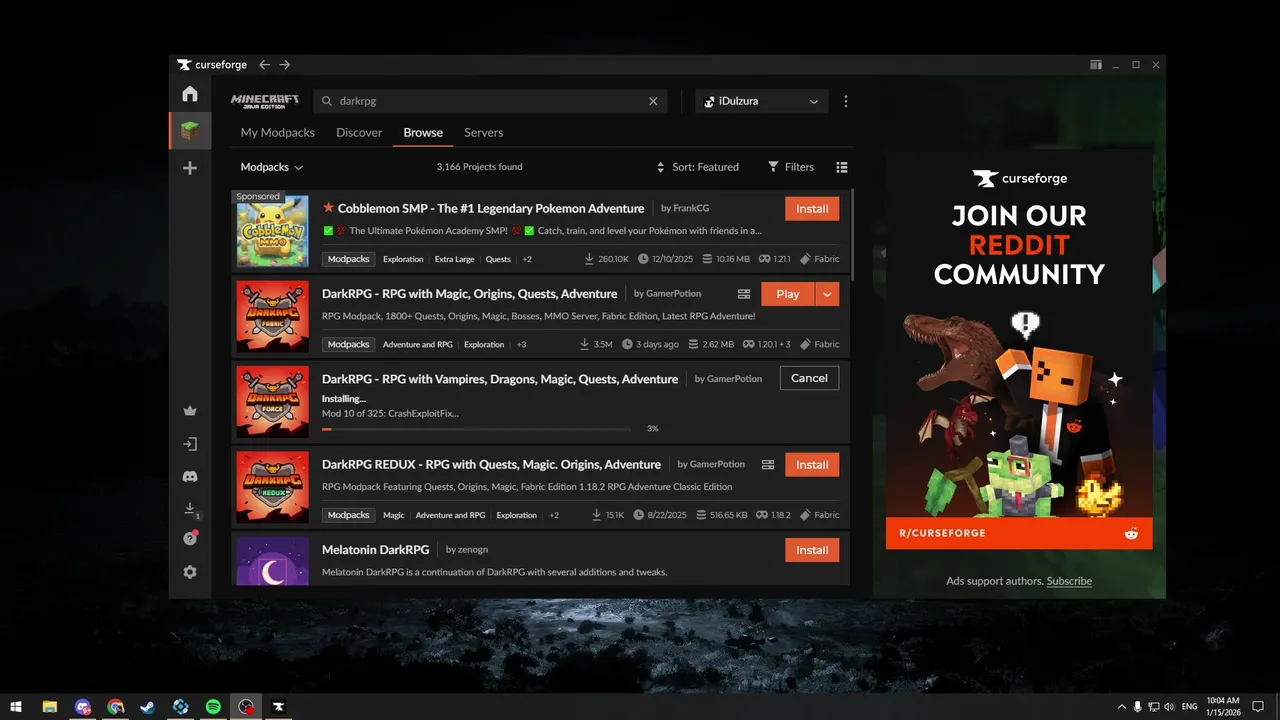Open the iDulzura profile dropdown
This screenshot has height=720, width=1280.
click(762, 101)
